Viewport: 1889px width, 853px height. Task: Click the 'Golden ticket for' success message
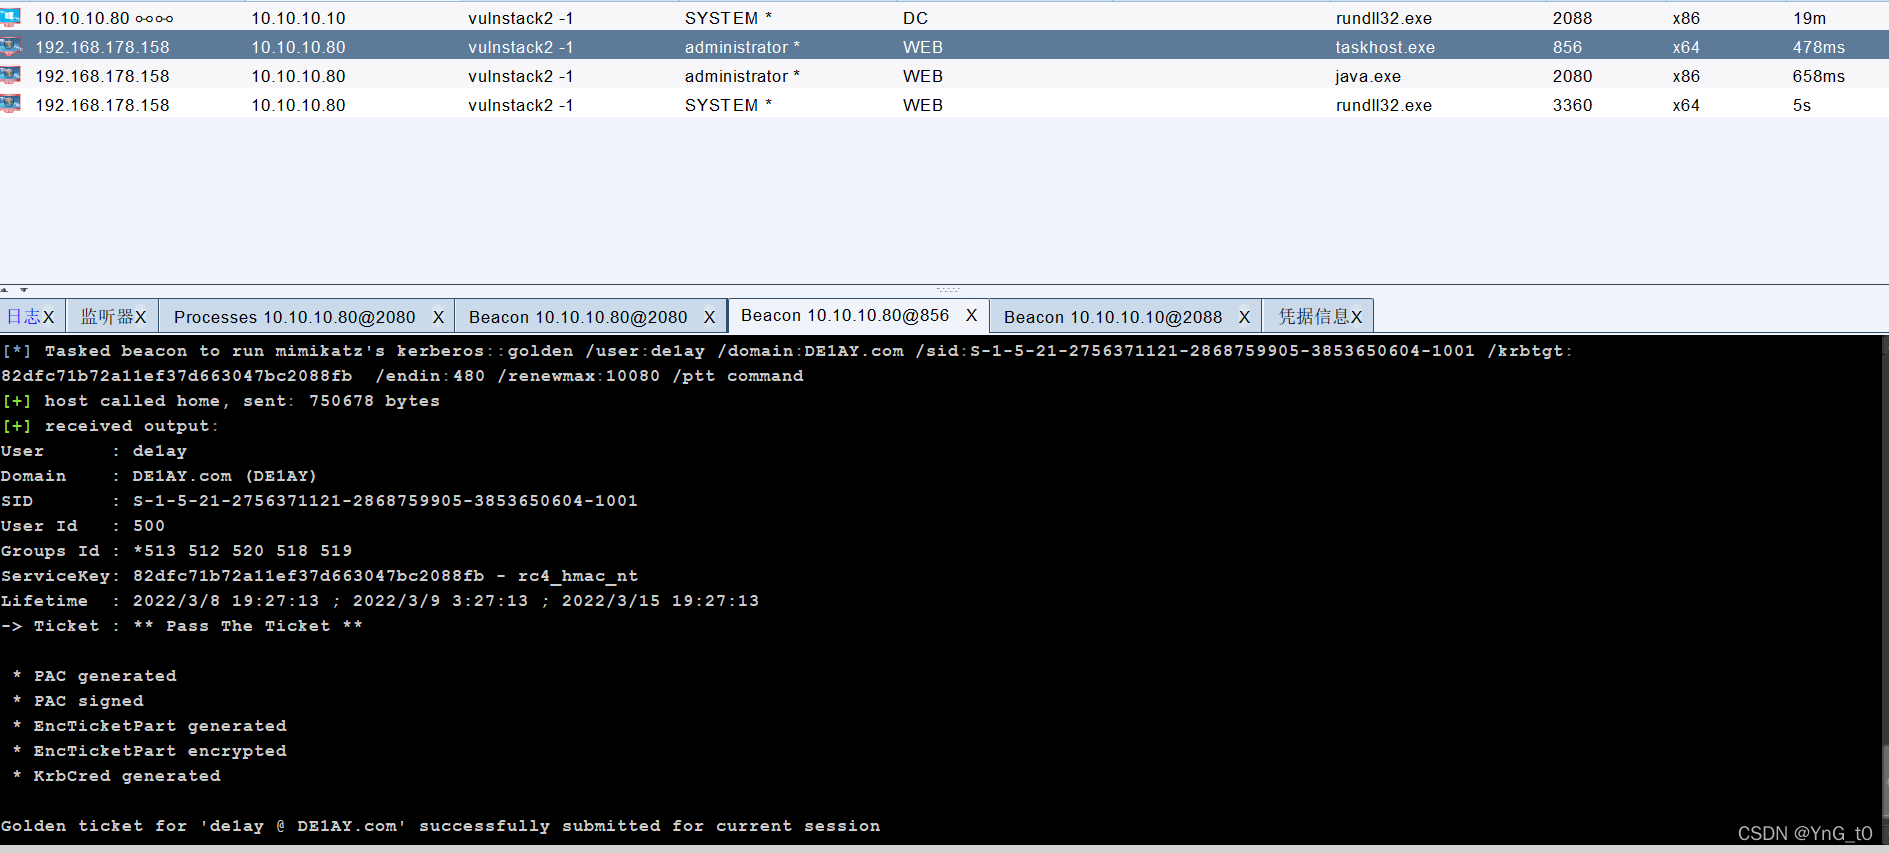(x=440, y=826)
